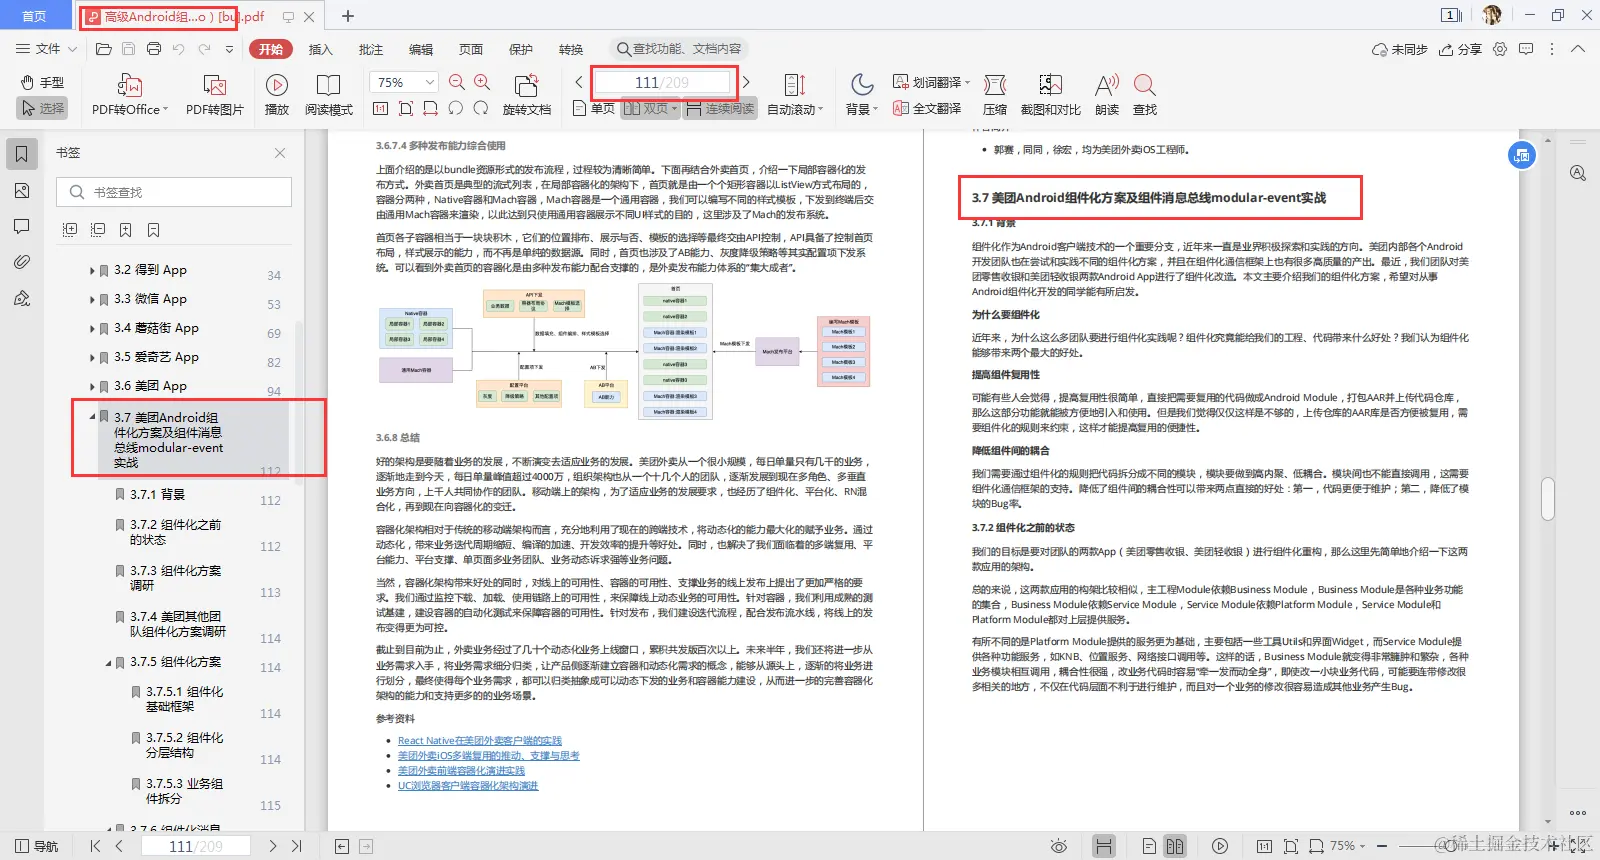Toggle navigation (导航) pane in status bar

(38, 846)
